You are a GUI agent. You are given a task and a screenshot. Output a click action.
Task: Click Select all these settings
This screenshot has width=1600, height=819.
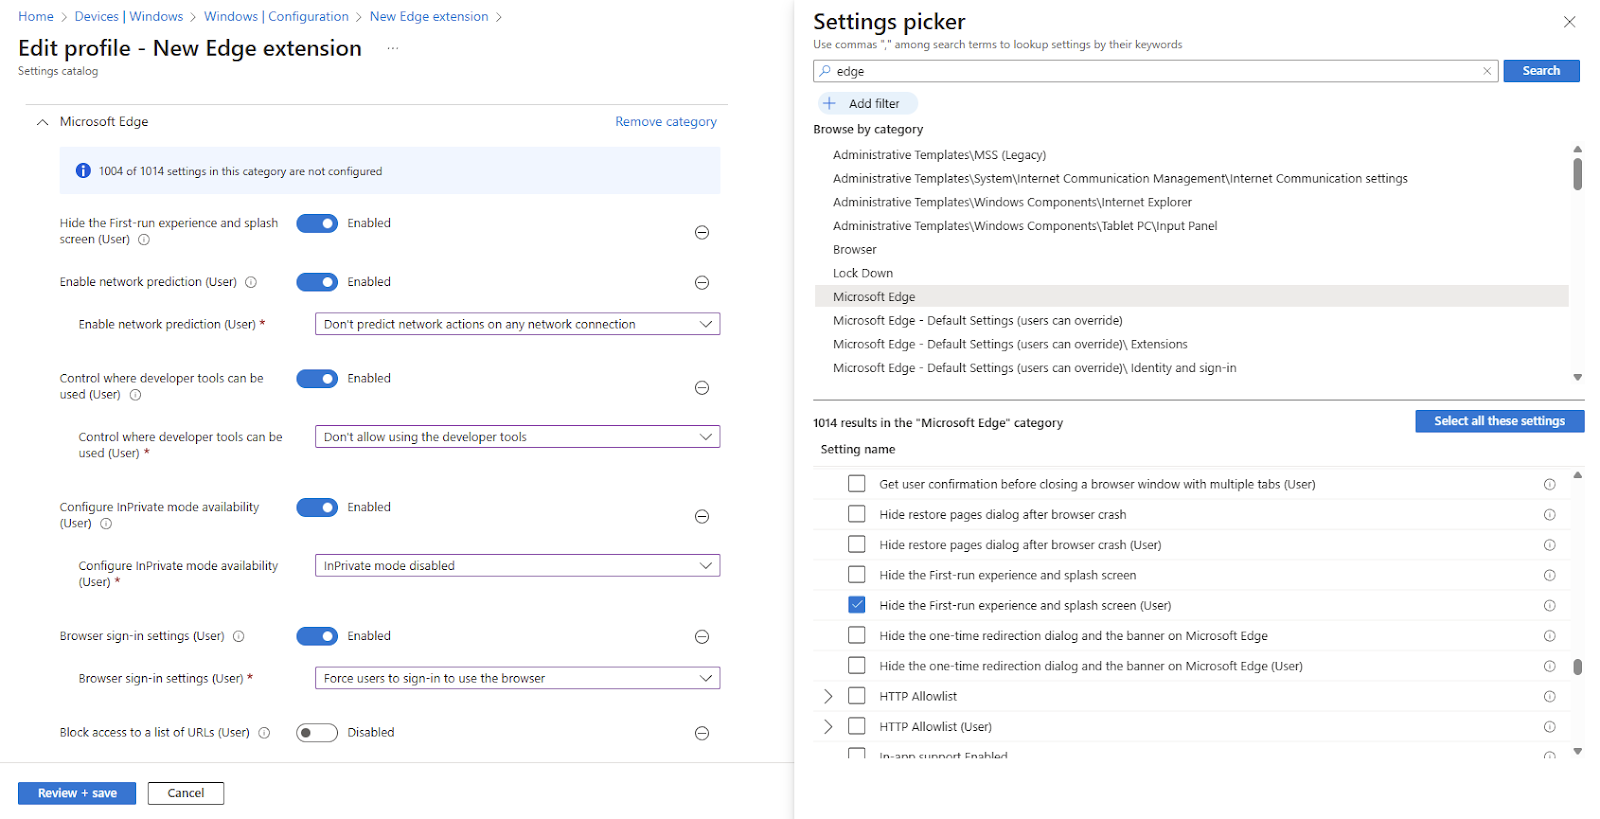point(1499,421)
